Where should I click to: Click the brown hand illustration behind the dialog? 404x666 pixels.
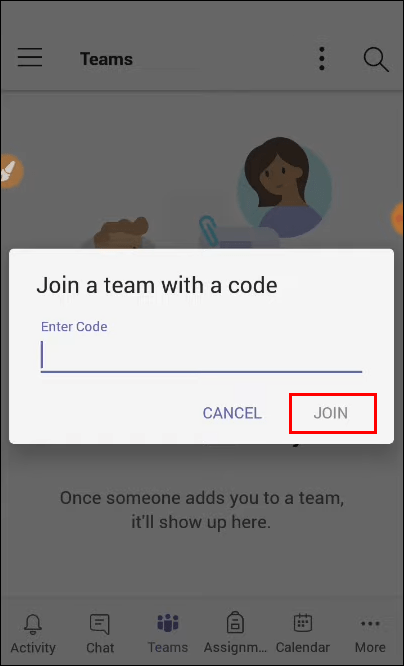click(x=121, y=233)
